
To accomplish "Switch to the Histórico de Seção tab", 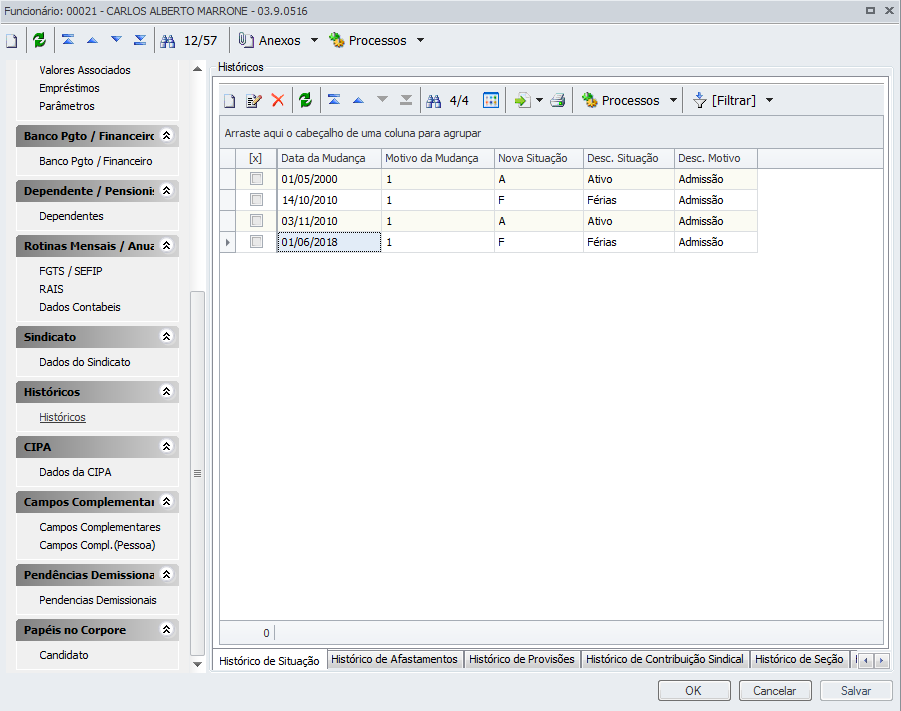I will [799, 659].
